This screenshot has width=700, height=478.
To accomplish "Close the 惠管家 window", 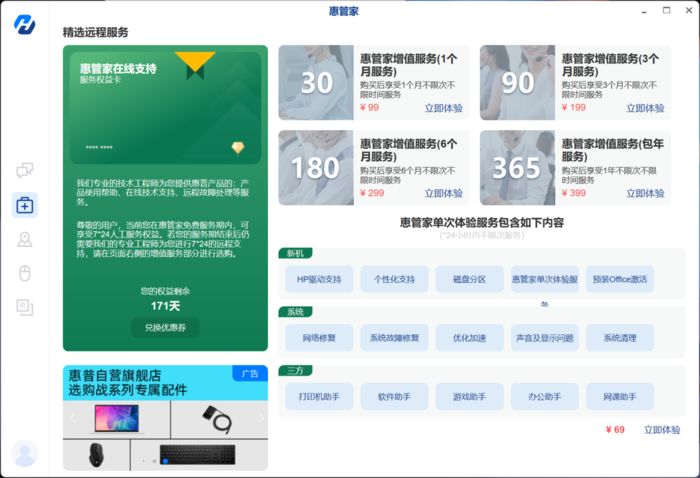I will [689, 10].
